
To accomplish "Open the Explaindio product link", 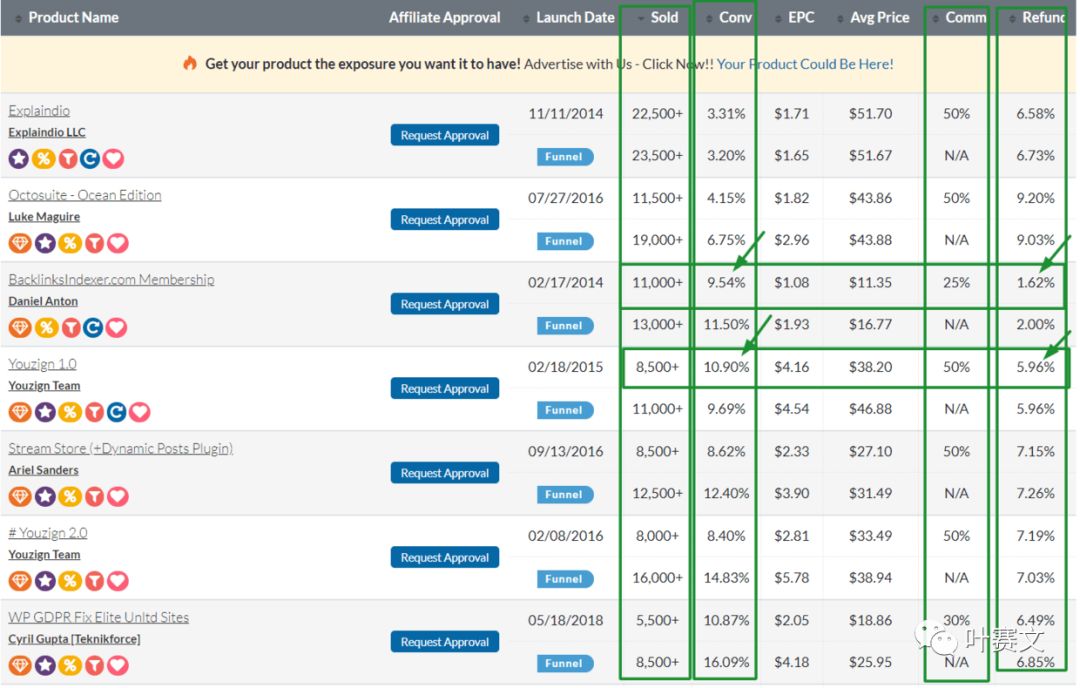I will pyautogui.click(x=39, y=111).
